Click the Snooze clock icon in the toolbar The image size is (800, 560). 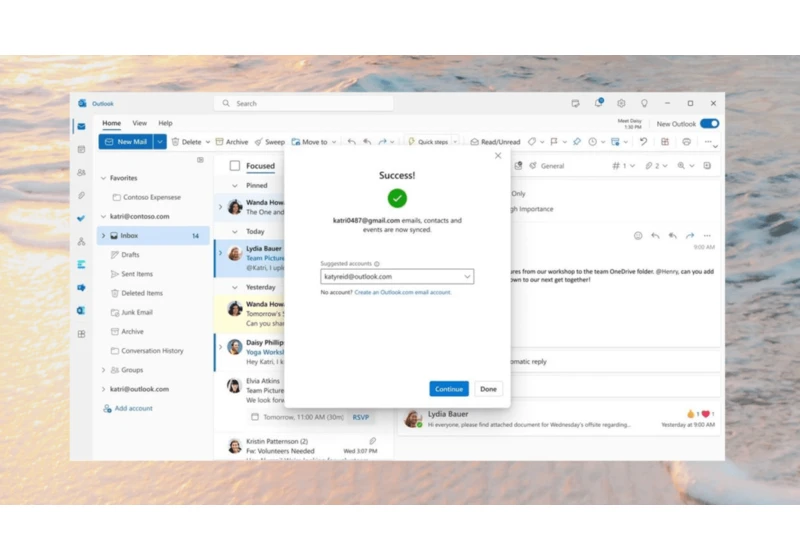click(x=592, y=142)
